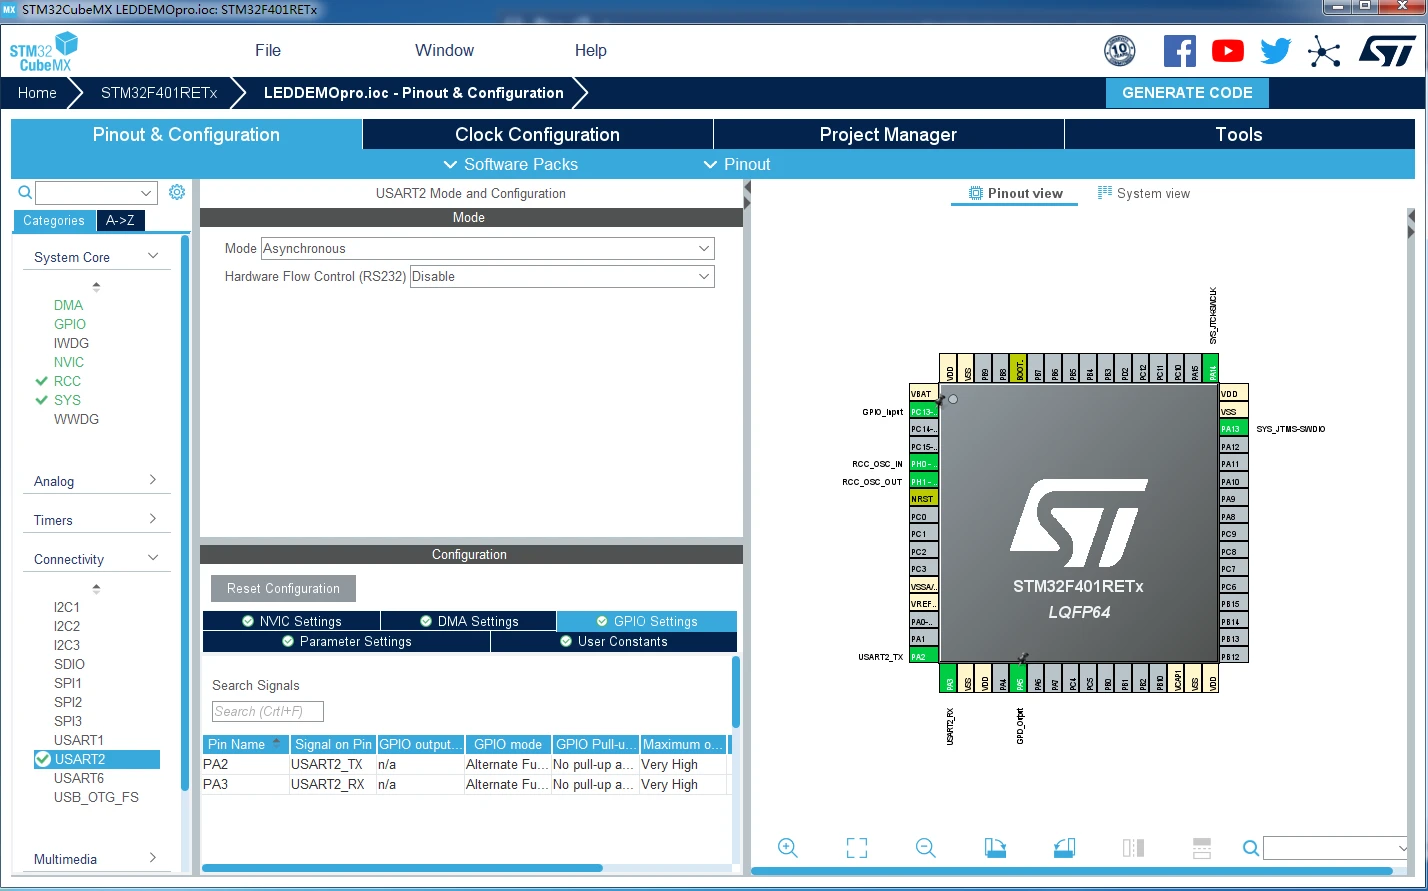The image size is (1428, 891).
Task: Select USART2 in Connectivity list
Action: (97, 759)
